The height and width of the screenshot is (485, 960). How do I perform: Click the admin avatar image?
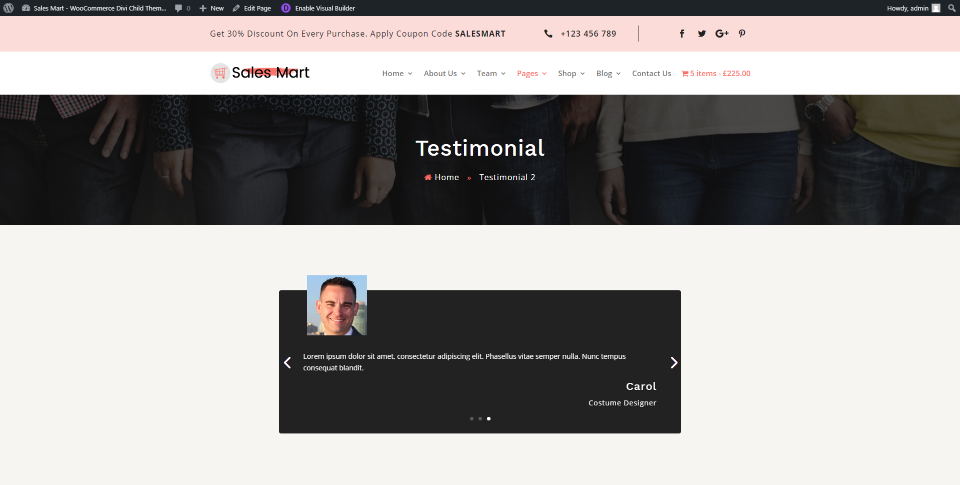tap(936, 8)
